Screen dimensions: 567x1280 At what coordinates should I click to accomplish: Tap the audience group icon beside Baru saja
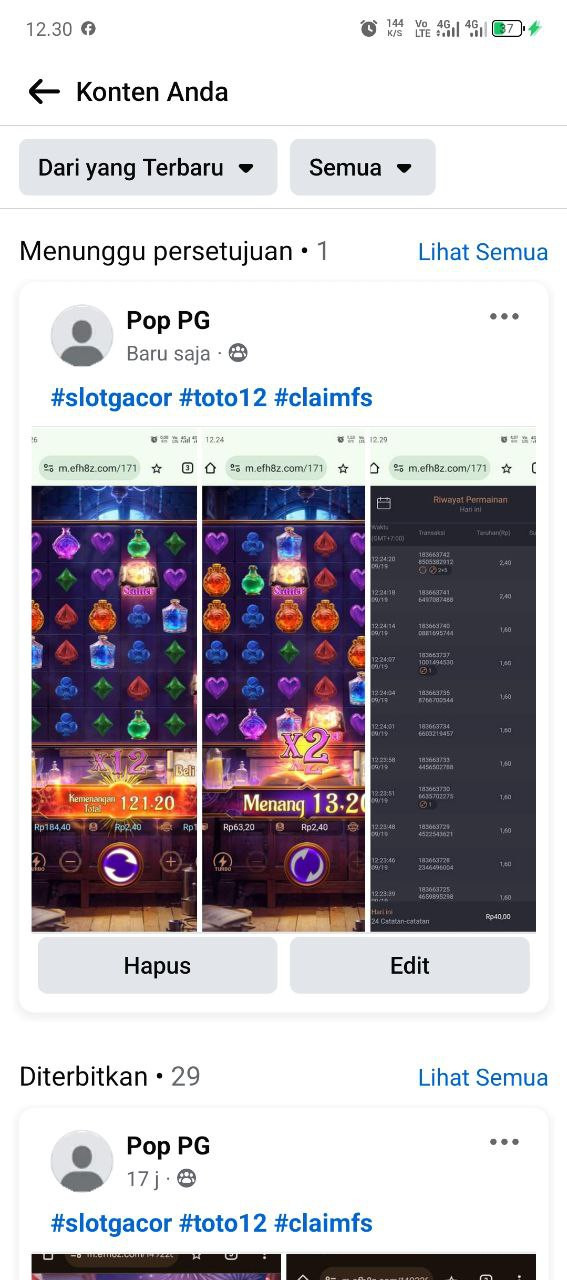pos(238,353)
